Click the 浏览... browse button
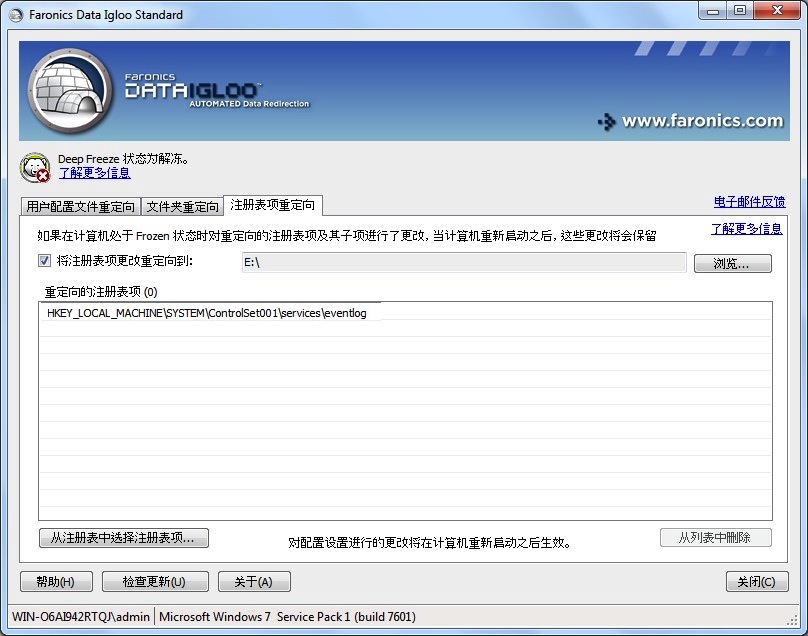The image size is (808, 636). (x=733, y=264)
